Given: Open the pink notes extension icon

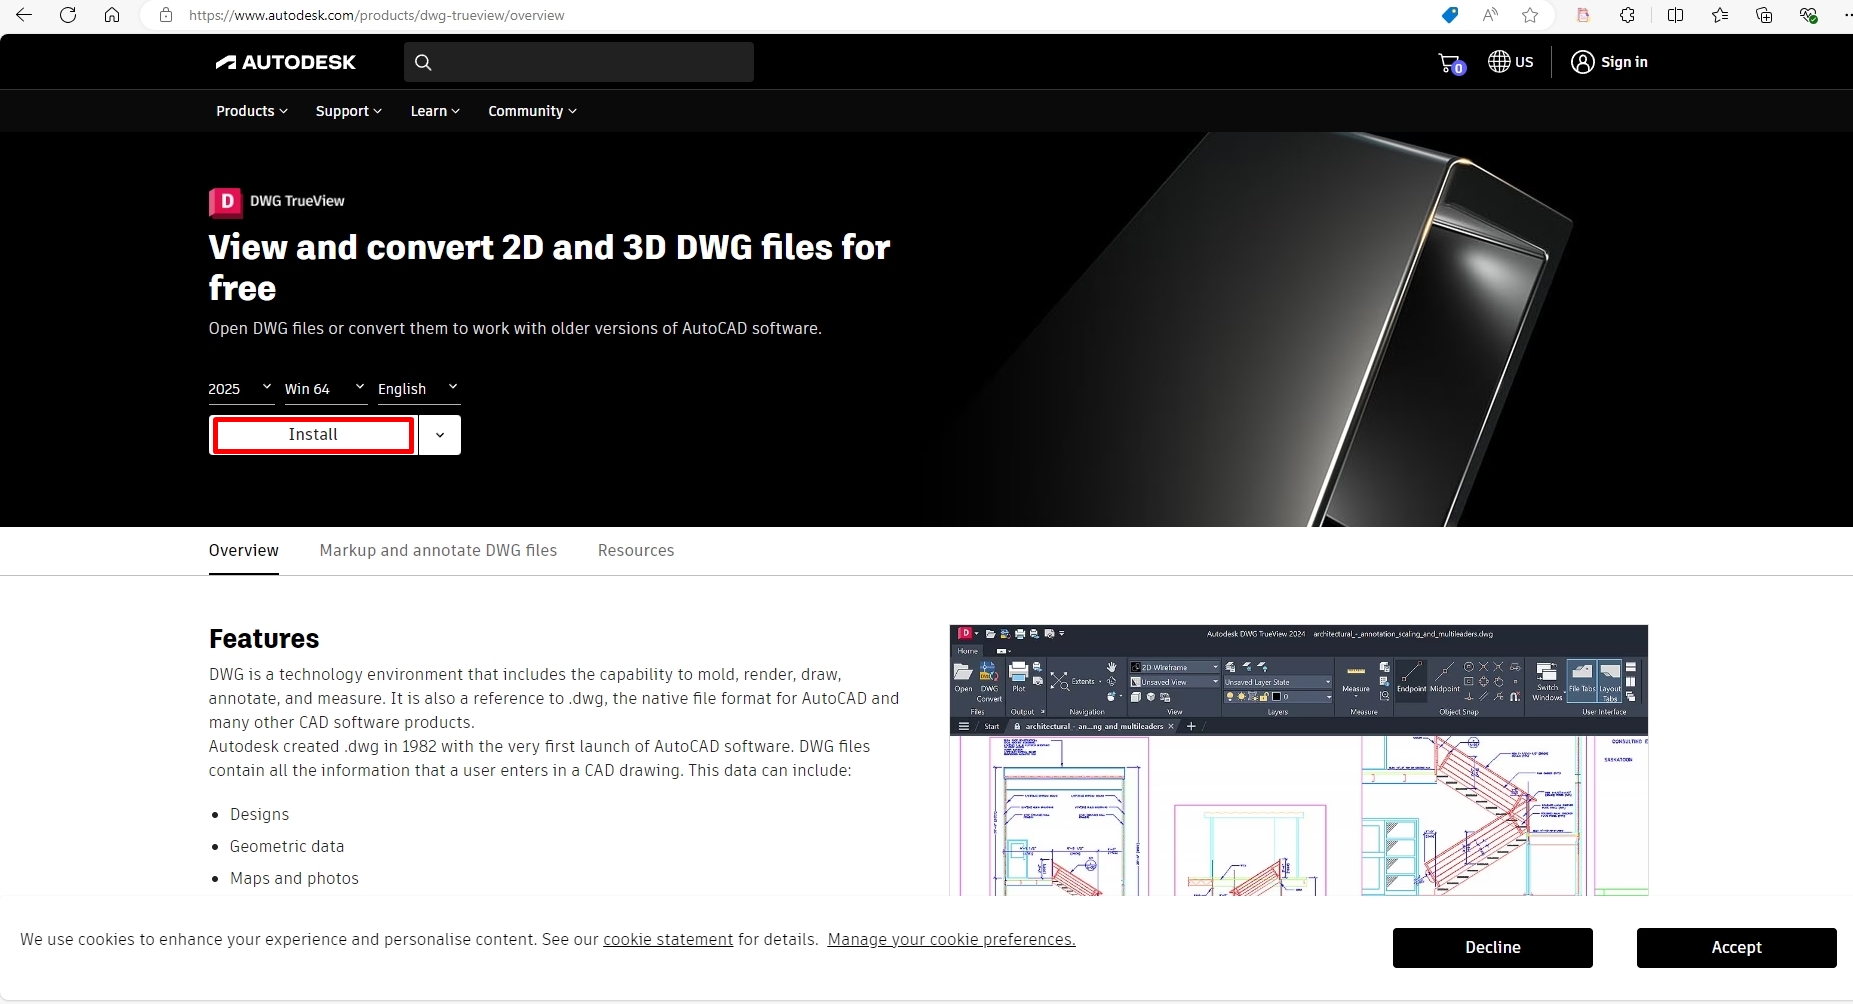Looking at the screenshot, I should point(1583,15).
